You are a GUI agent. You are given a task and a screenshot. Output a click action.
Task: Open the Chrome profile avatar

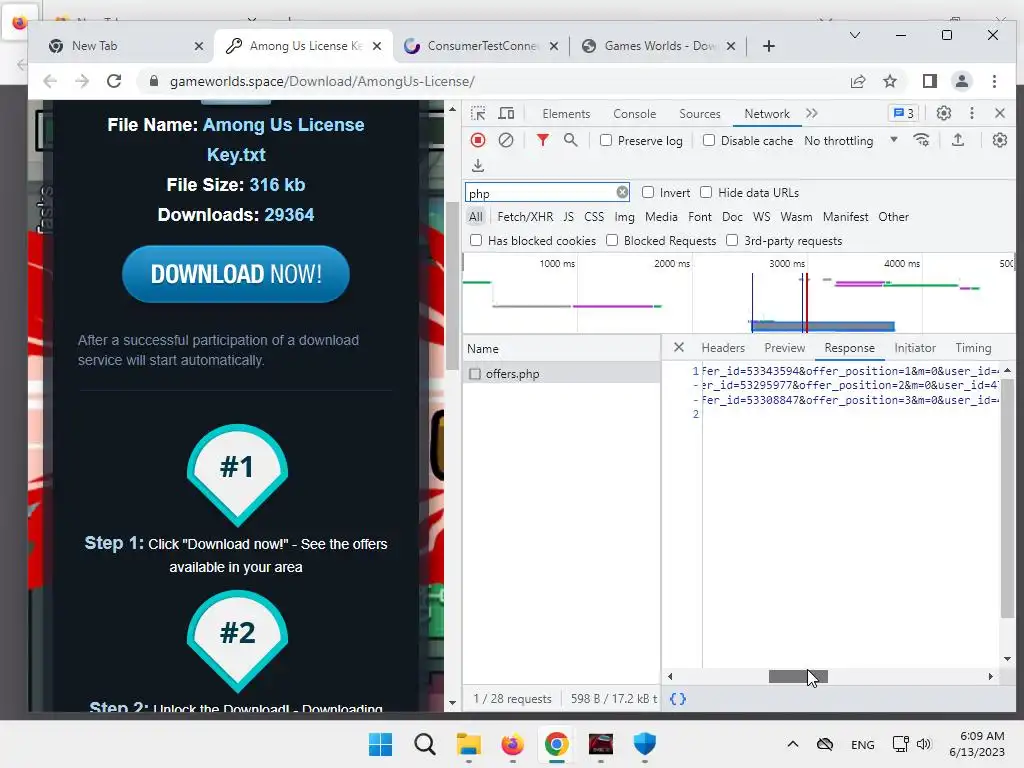(x=961, y=82)
